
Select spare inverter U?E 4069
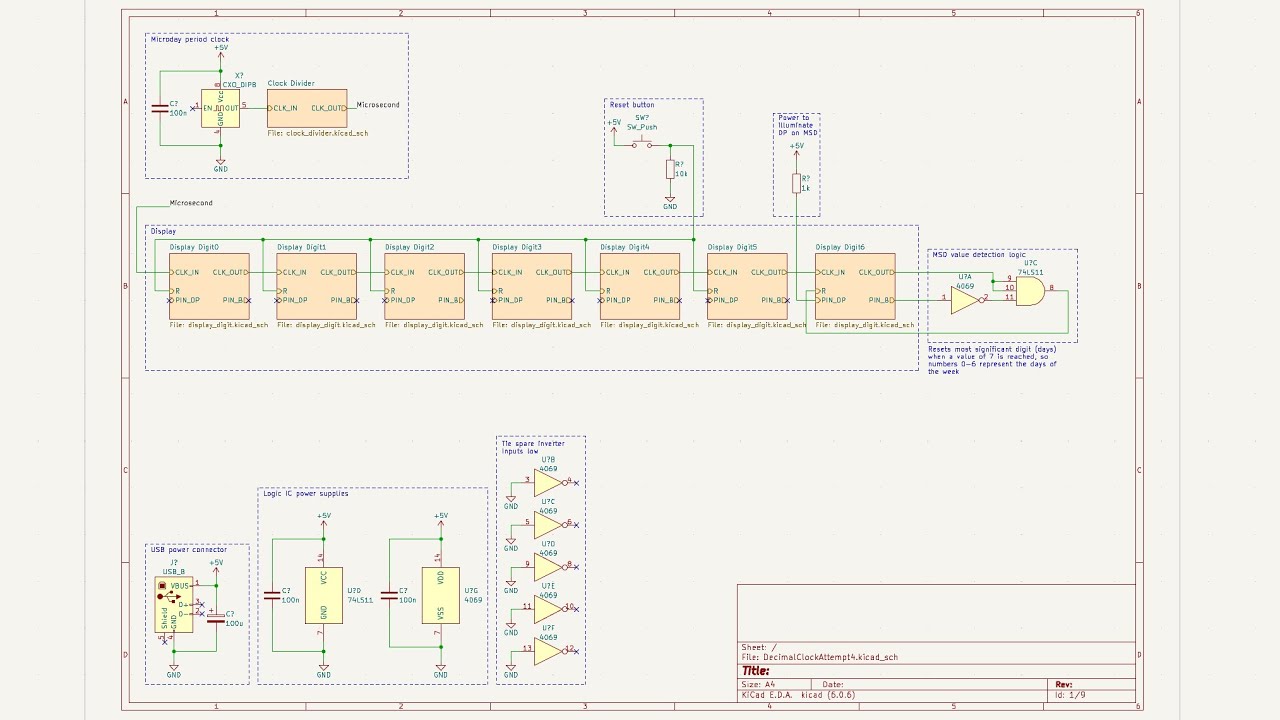tap(549, 609)
